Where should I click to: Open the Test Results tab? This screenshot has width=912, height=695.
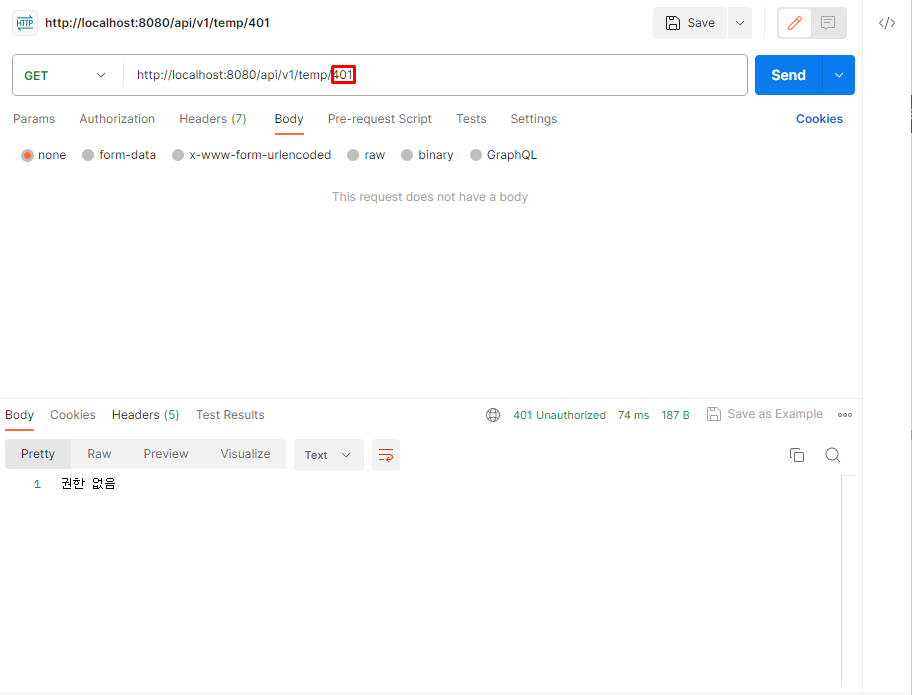230,415
